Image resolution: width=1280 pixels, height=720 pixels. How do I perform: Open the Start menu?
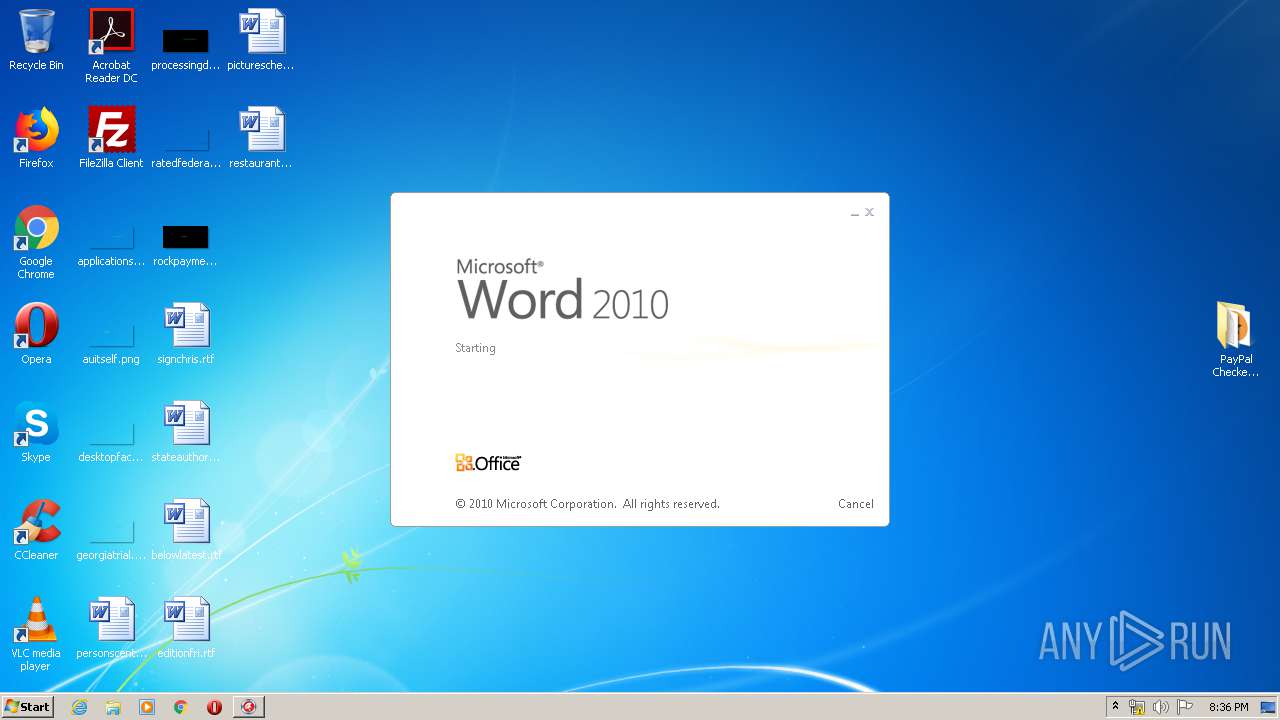tap(27, 707)
